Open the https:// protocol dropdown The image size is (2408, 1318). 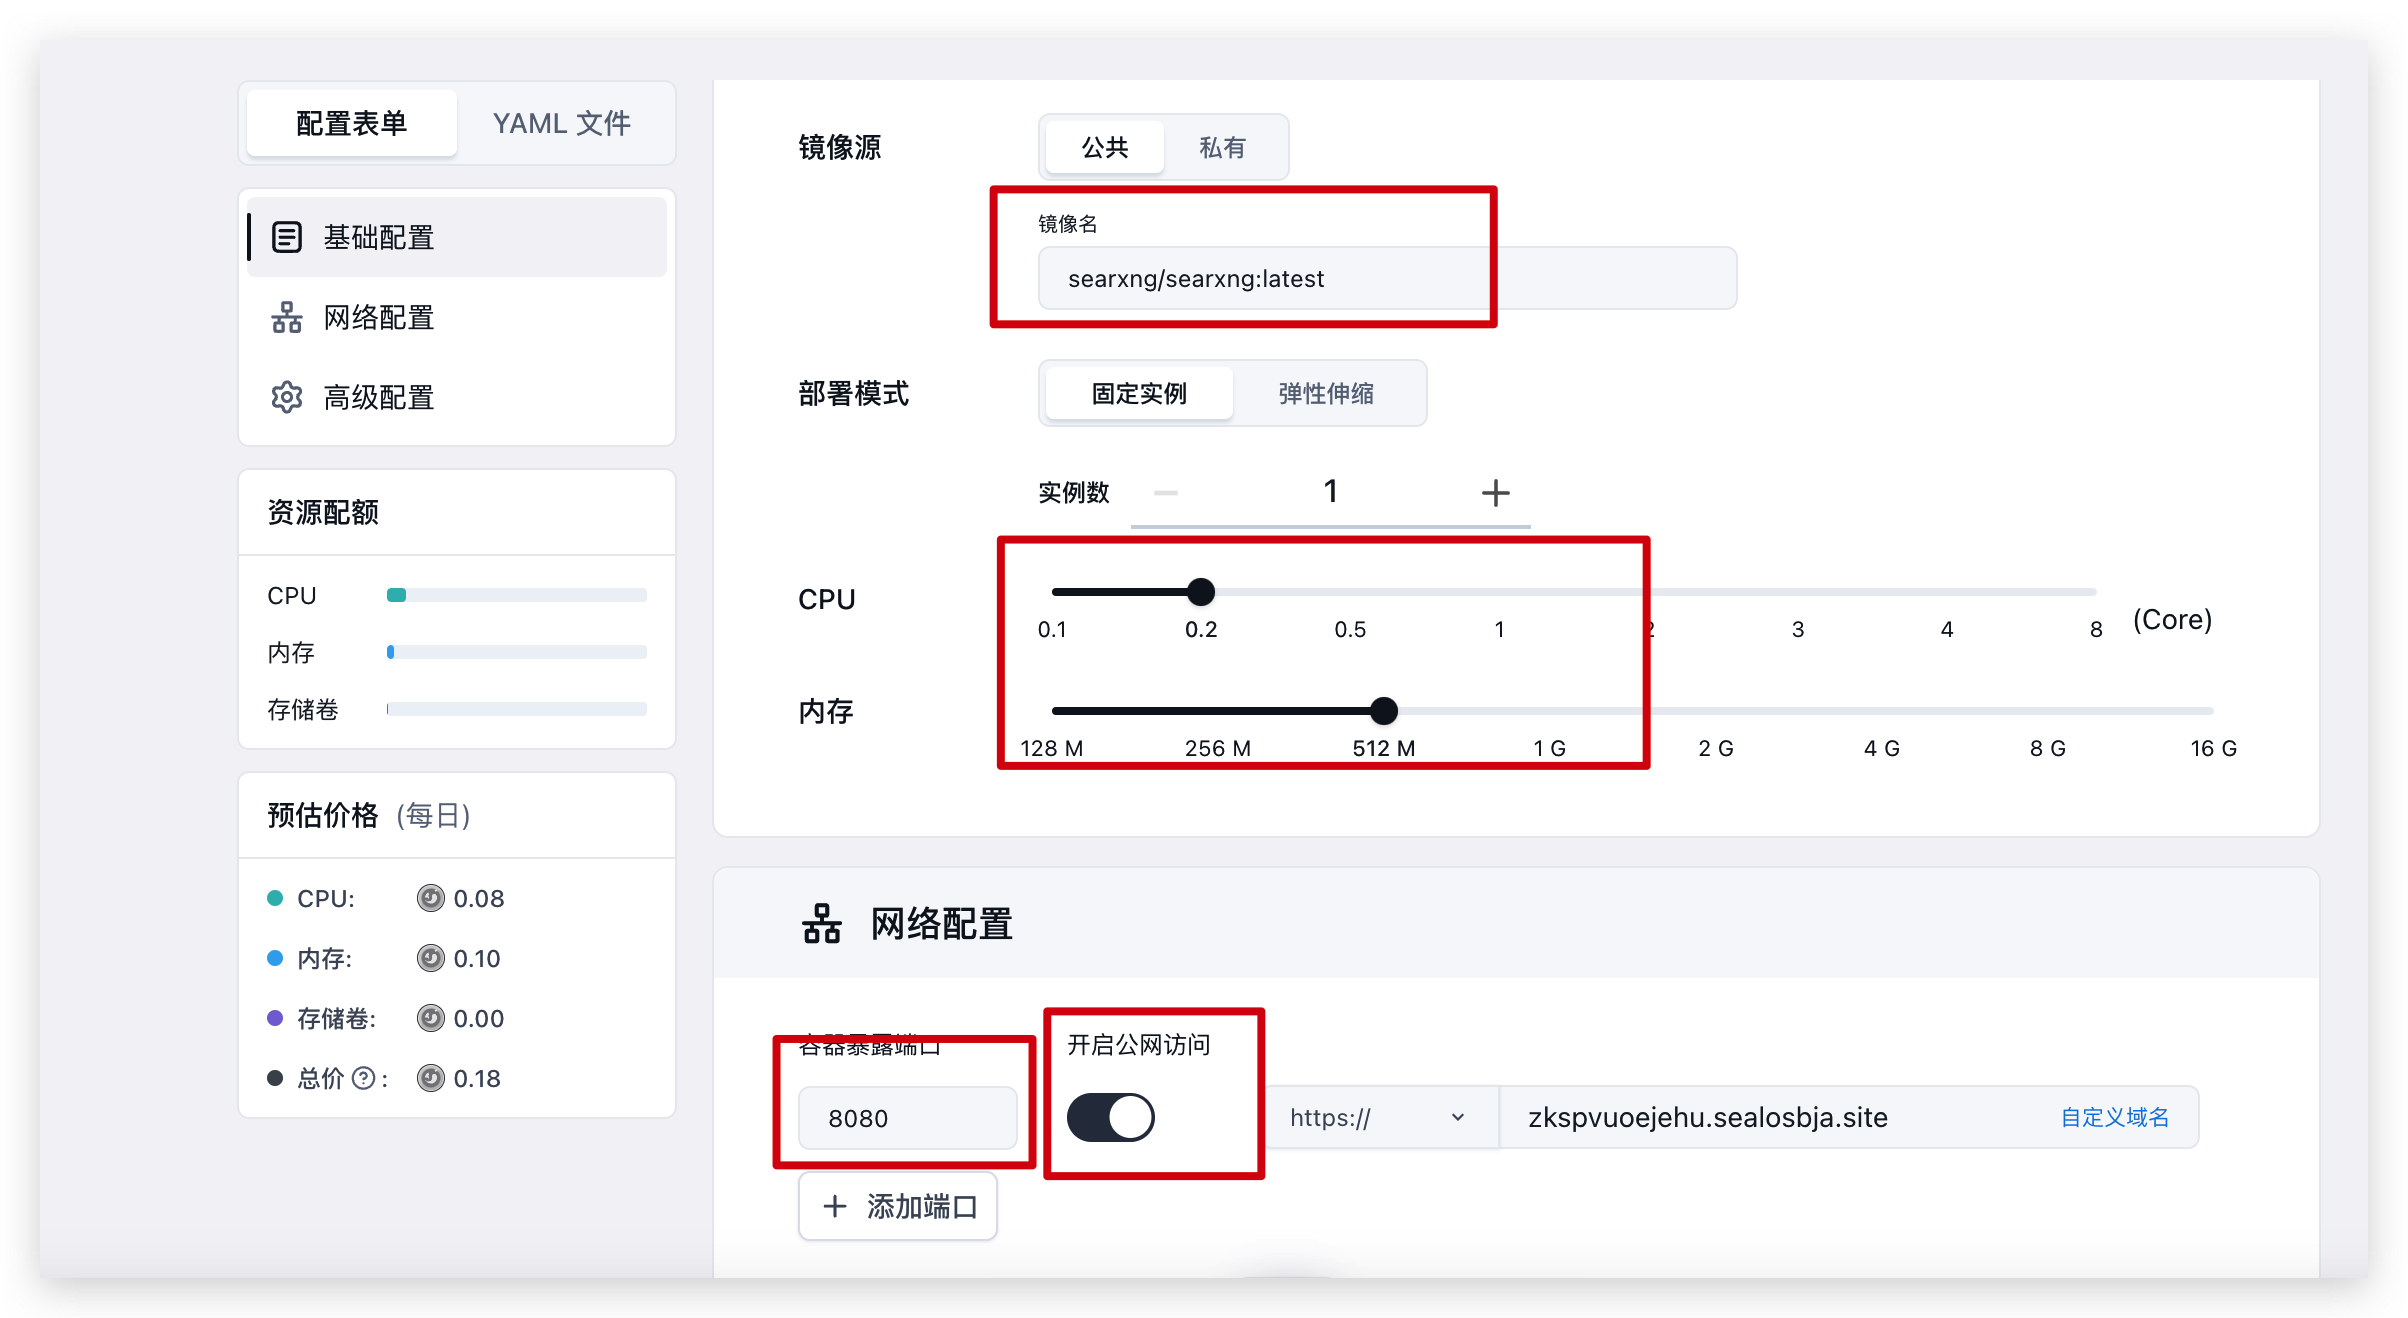point(1378,1117)
